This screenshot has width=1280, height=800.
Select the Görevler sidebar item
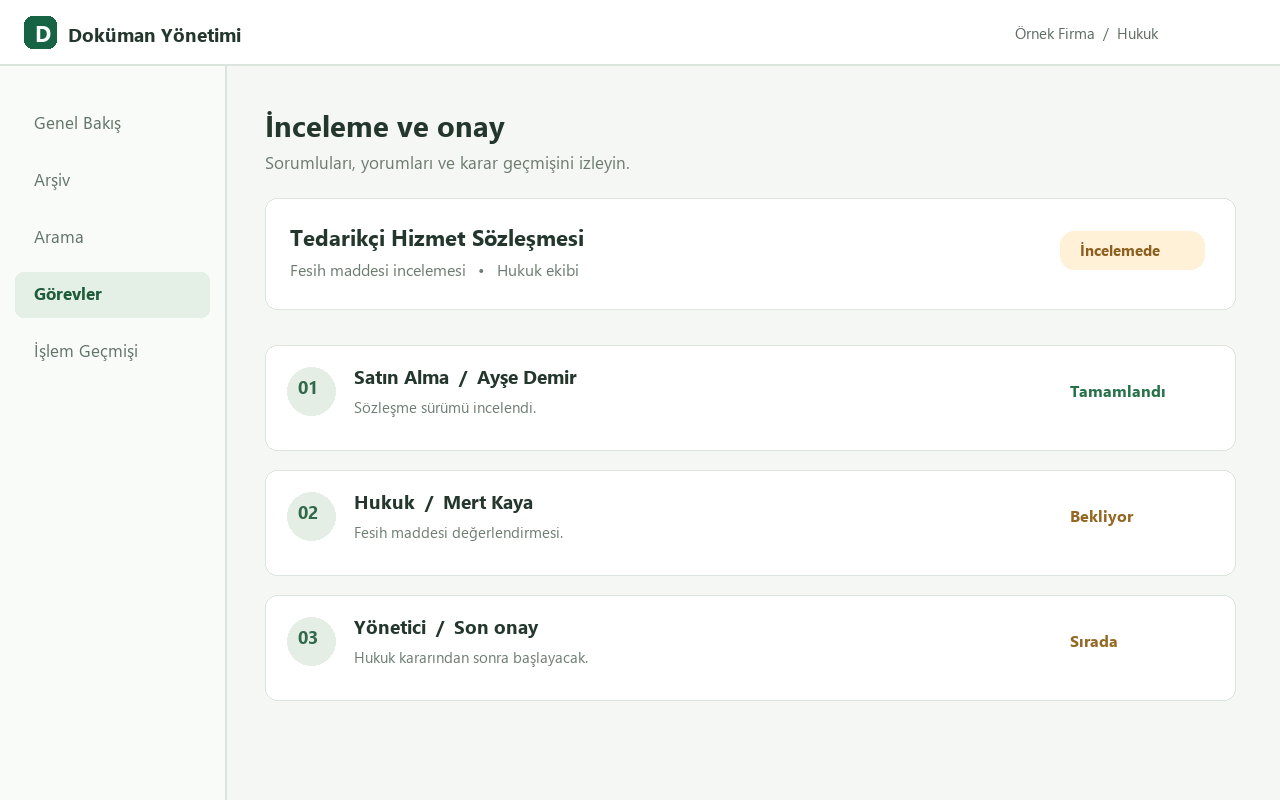pyautogui.click(x=112, y=294)
